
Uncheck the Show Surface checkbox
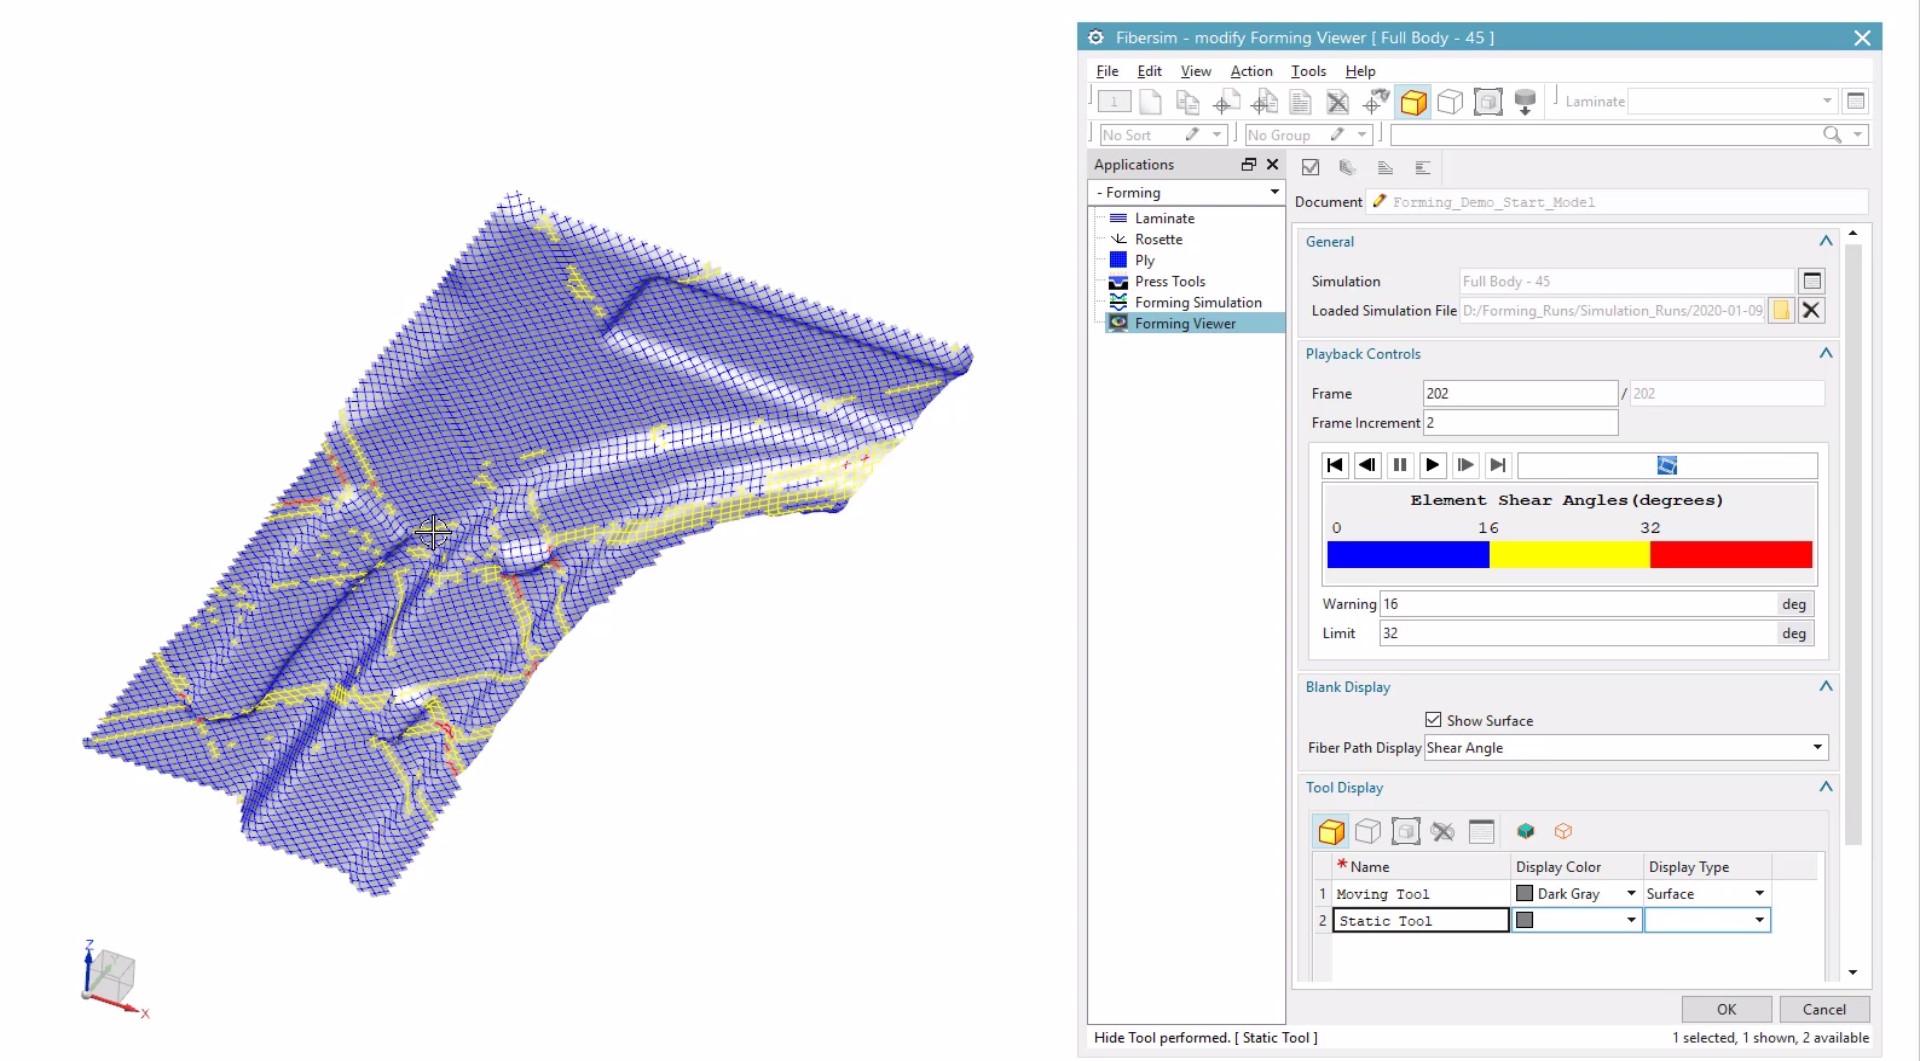[1433, 720]
